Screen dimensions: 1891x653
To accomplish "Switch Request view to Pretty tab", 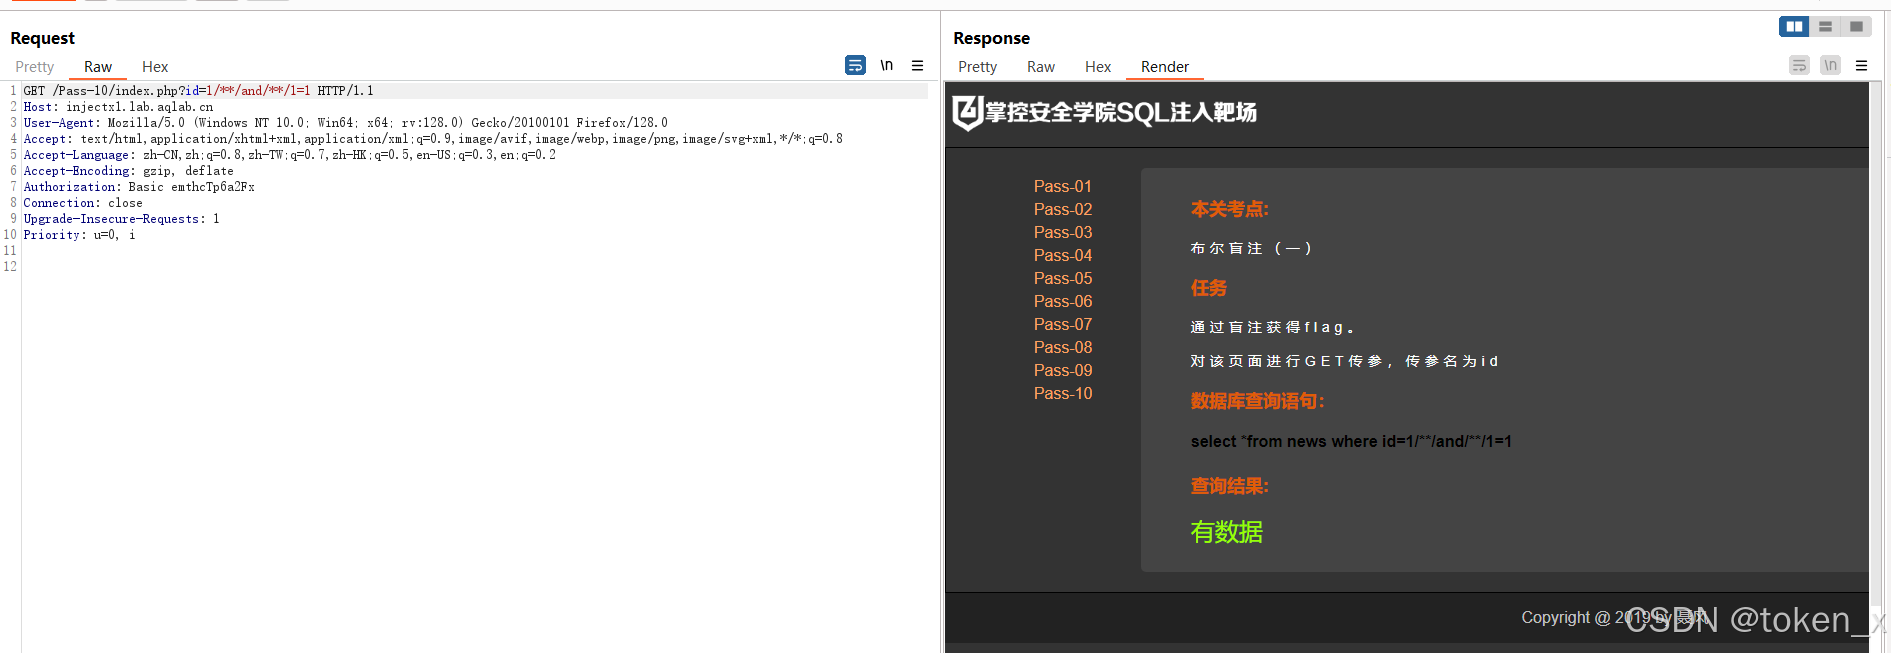I will pyautogui.click(x=35, y=67).
